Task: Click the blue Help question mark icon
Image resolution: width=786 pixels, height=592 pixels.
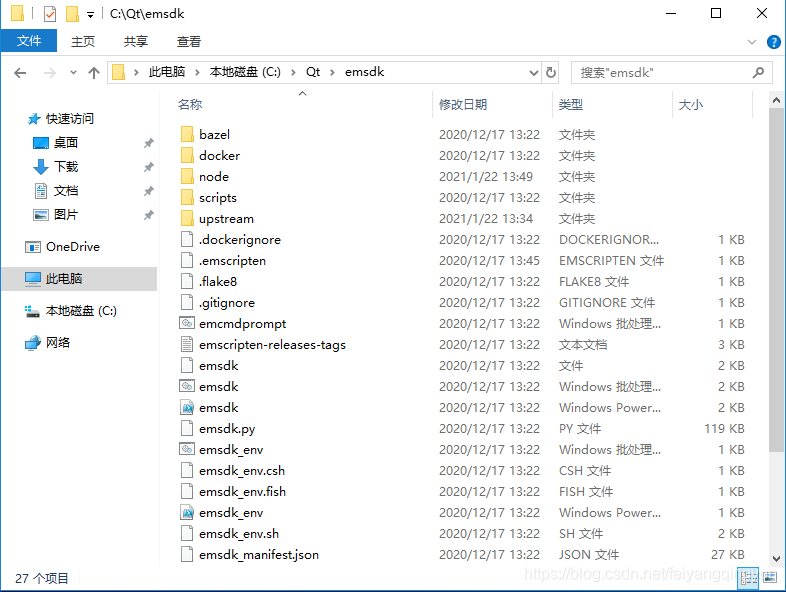Action: 773,42
